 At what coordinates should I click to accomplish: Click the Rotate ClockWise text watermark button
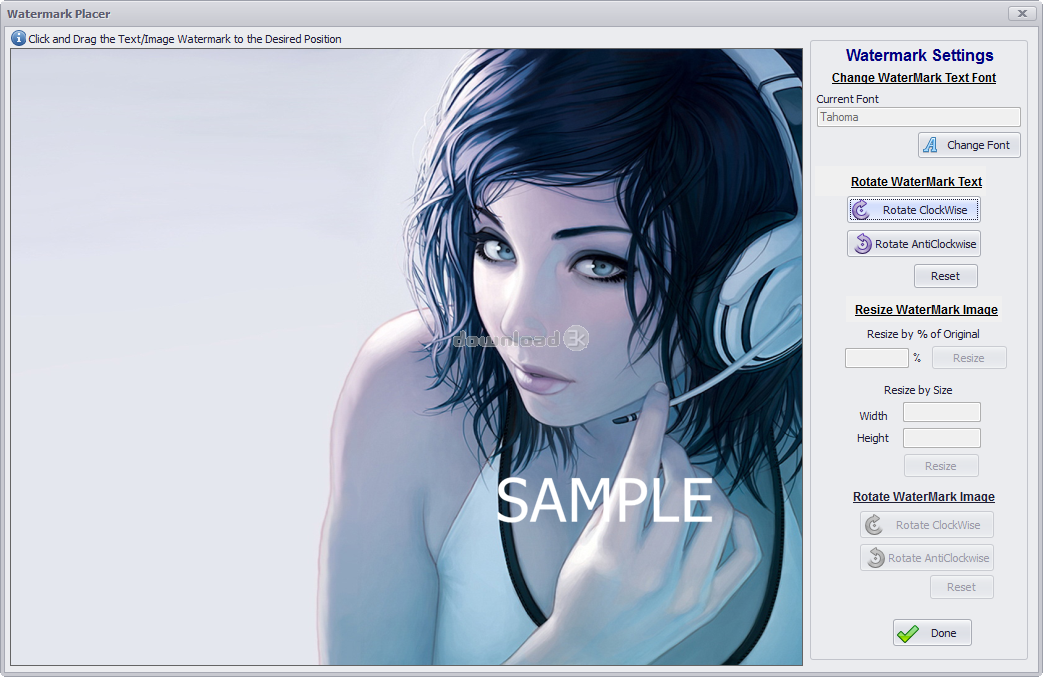(x=913, y=210)
